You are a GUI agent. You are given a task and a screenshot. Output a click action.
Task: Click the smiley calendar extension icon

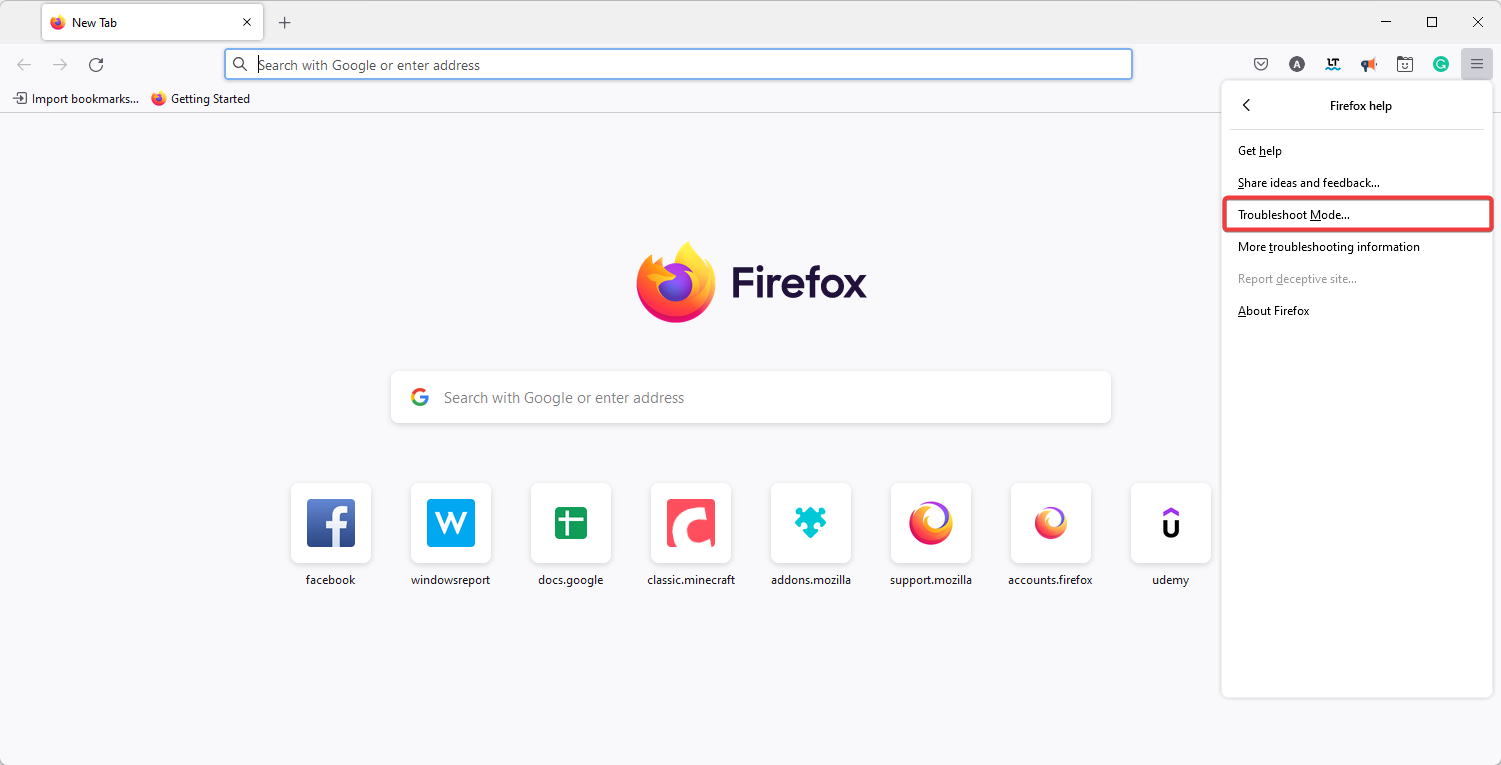[1405, 64]
